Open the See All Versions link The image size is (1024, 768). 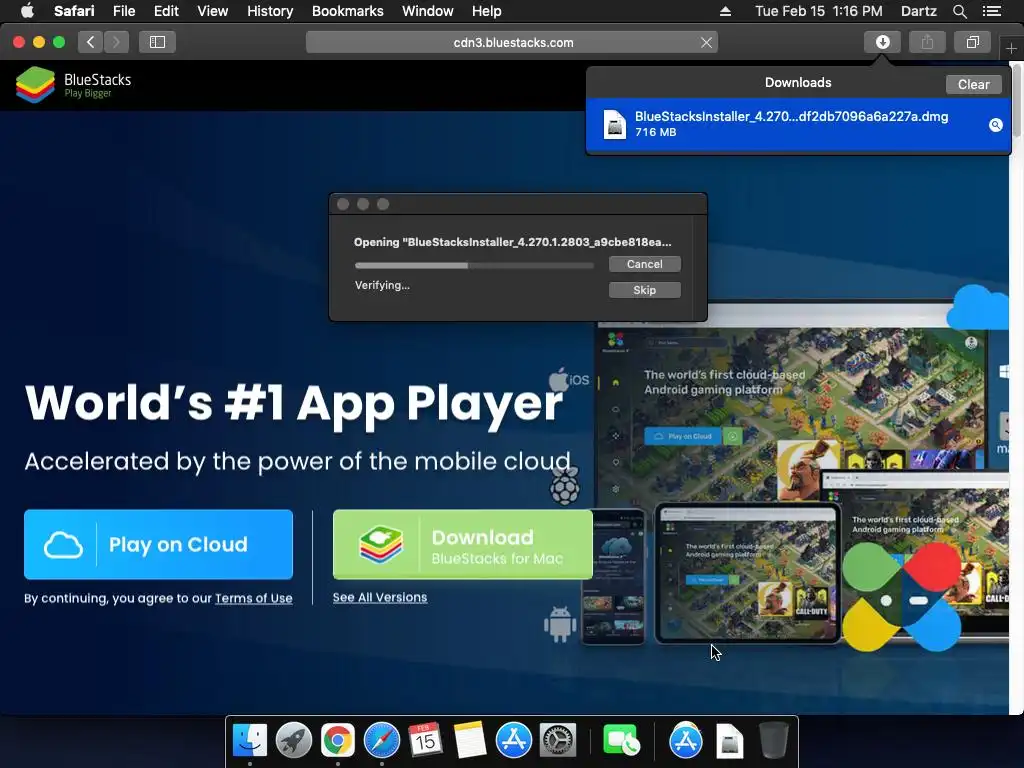379,597
